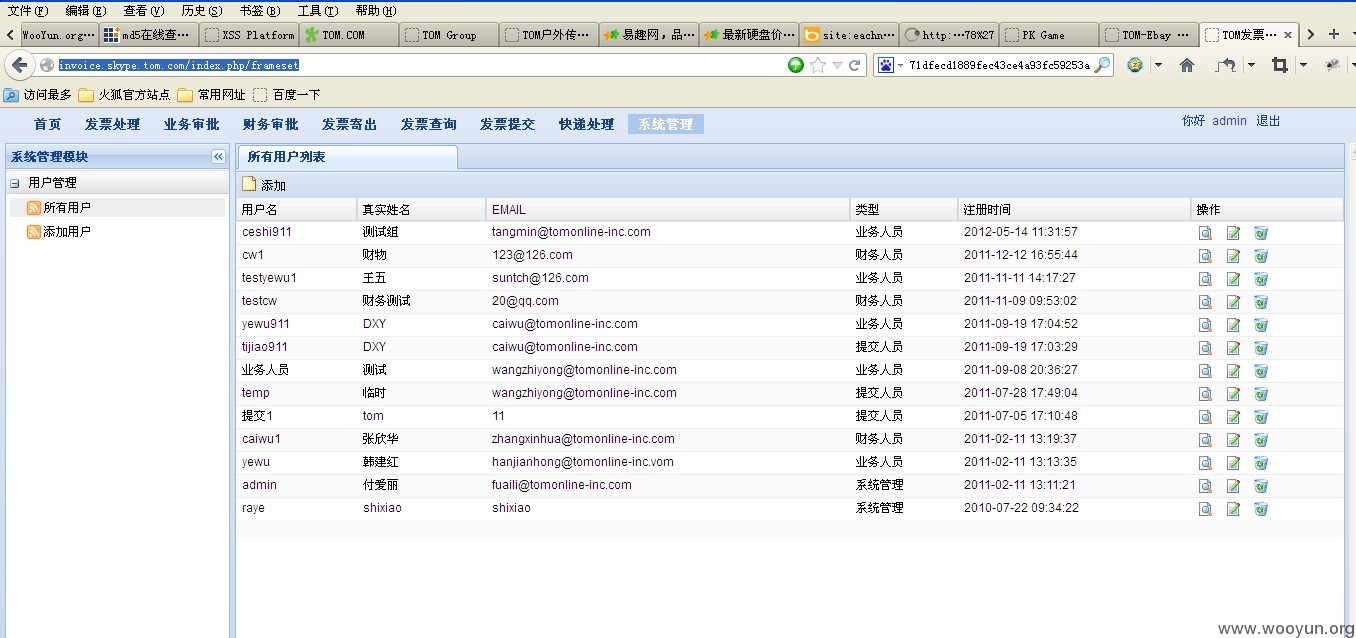Click the search magnifier in search box

(x=1102, y=65)
